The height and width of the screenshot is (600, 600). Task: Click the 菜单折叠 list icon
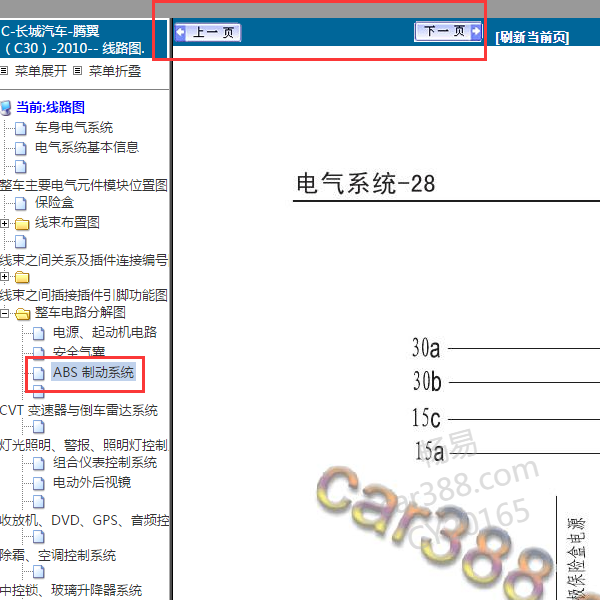pyautogui.click(x=77, y=70)
